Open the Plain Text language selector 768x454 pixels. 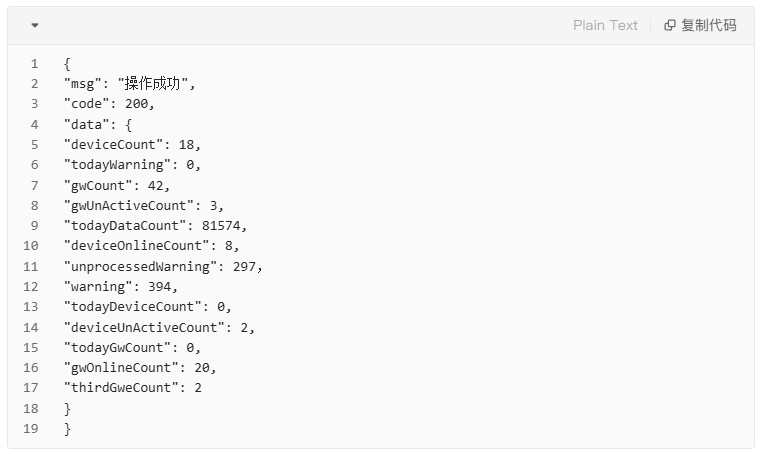605,25
